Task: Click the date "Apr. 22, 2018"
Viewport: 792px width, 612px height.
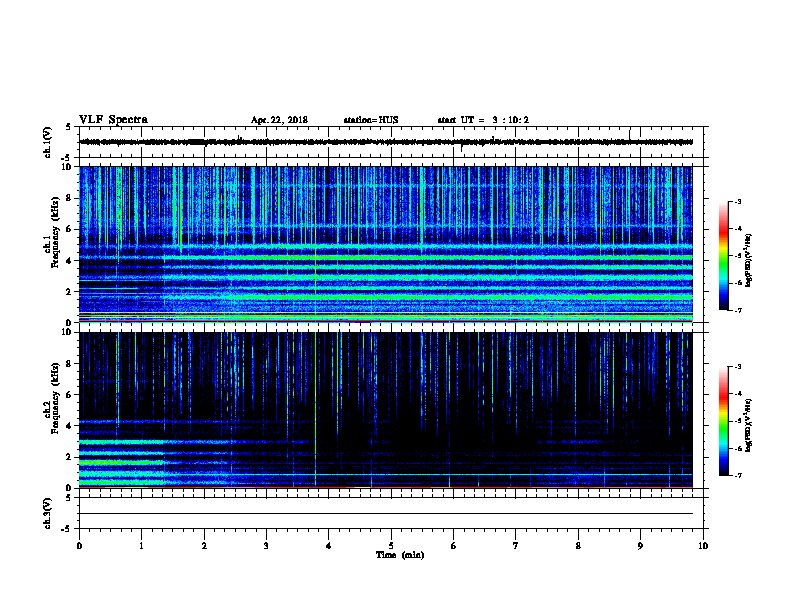Action: point(279,120)
